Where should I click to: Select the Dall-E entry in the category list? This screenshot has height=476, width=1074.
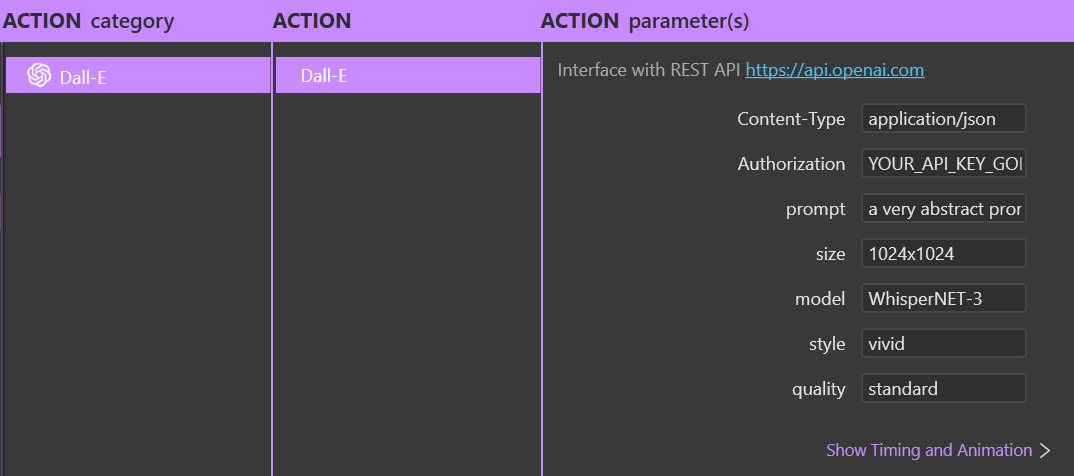click(x=138, y=75)
